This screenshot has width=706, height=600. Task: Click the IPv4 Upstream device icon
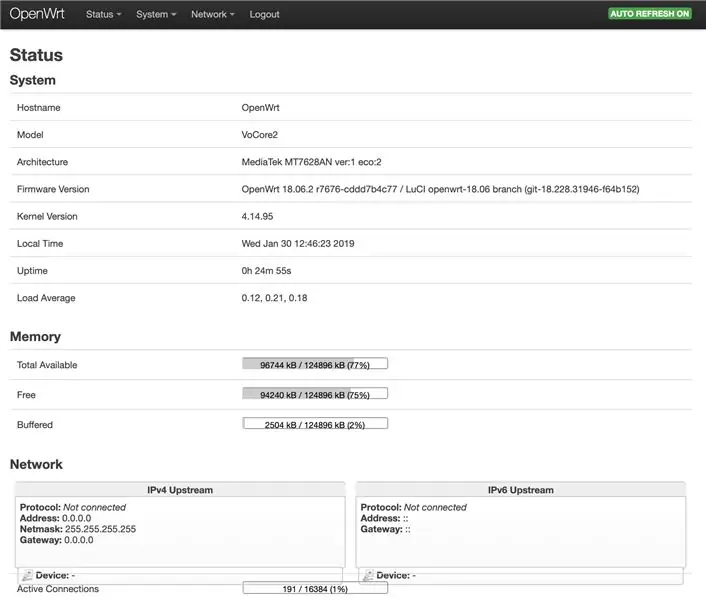[x=27, y=575]
